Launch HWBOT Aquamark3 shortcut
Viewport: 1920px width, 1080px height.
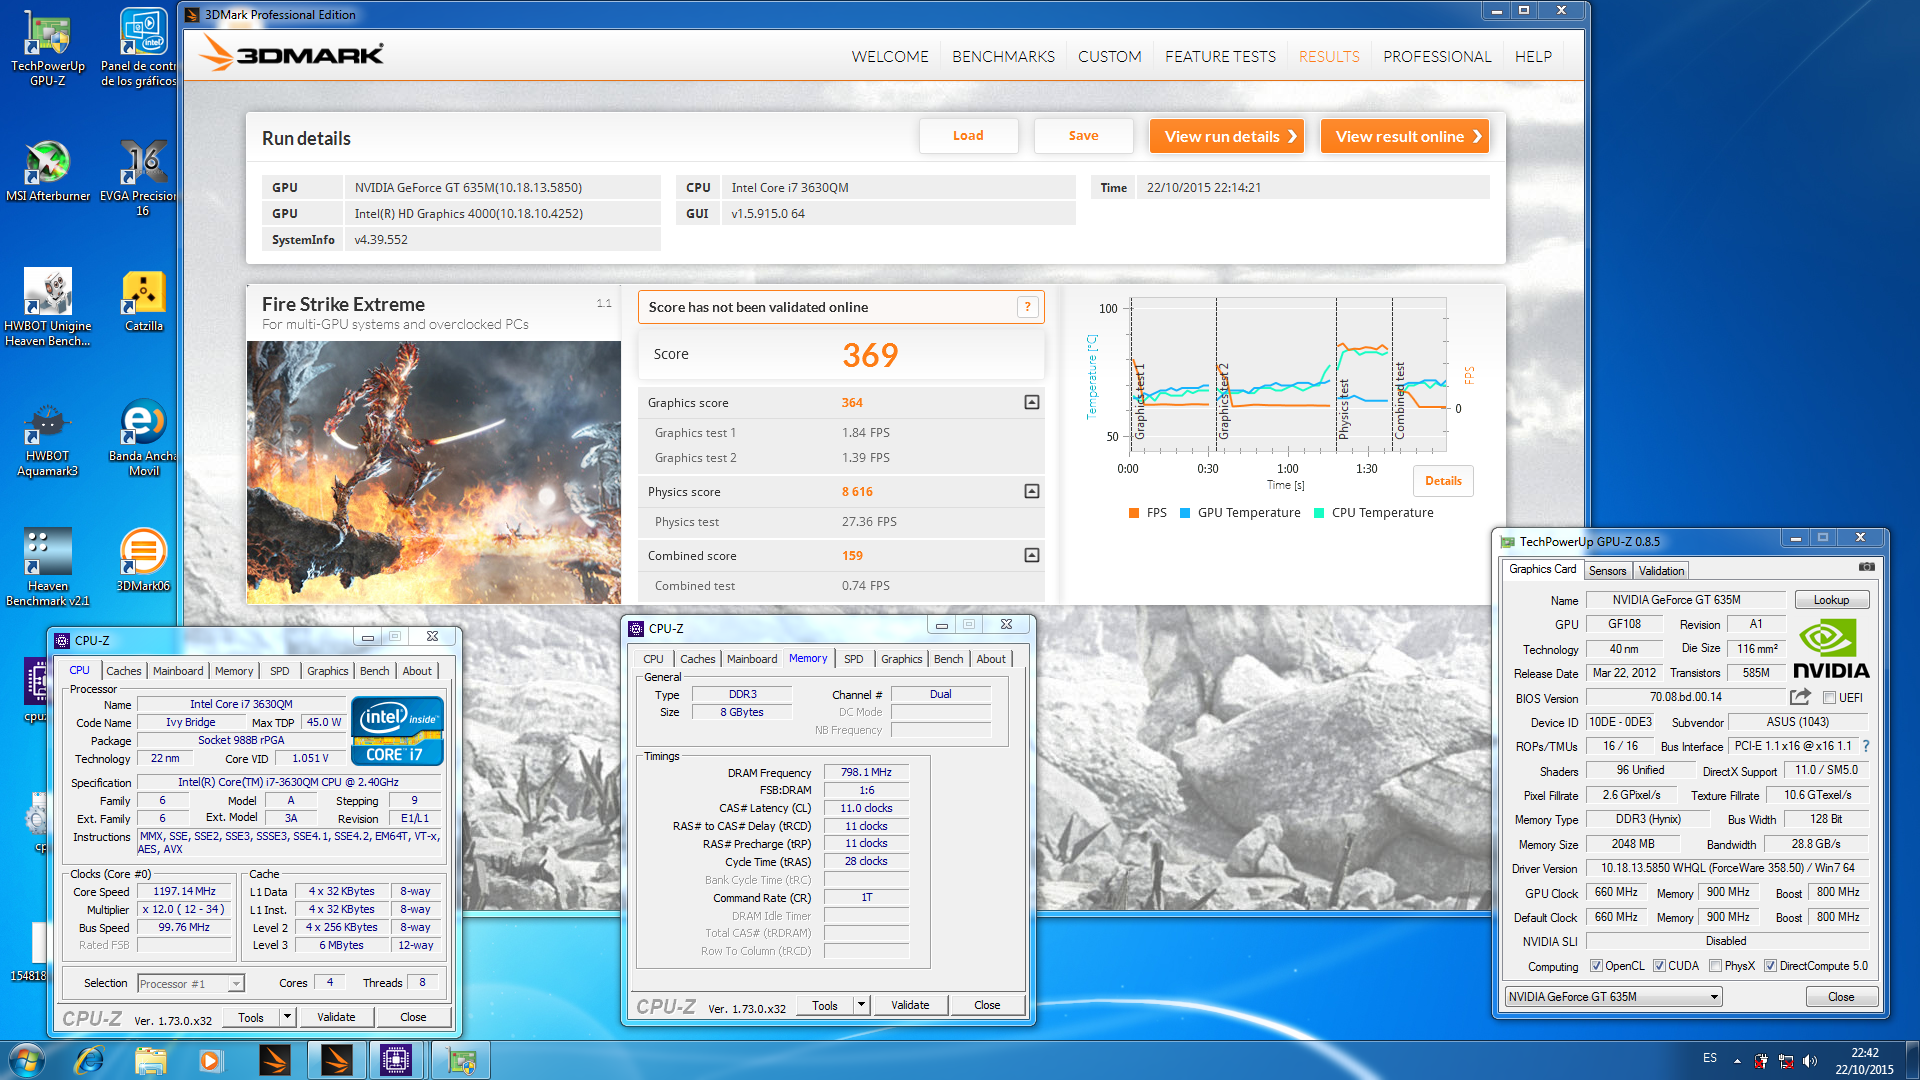point(47,438)
